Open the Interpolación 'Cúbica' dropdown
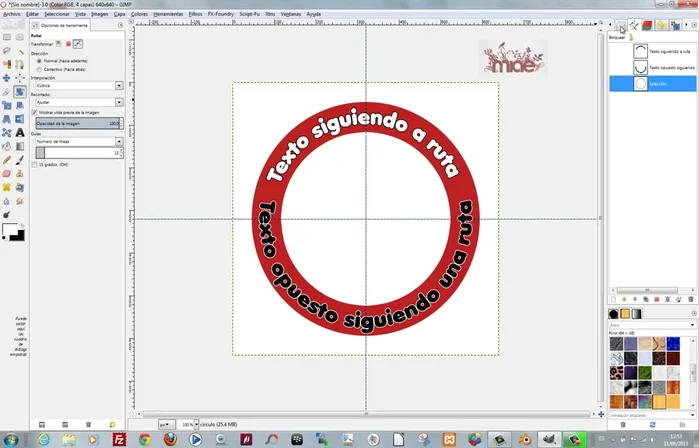 pyautogui.click(x=78, y=86)
